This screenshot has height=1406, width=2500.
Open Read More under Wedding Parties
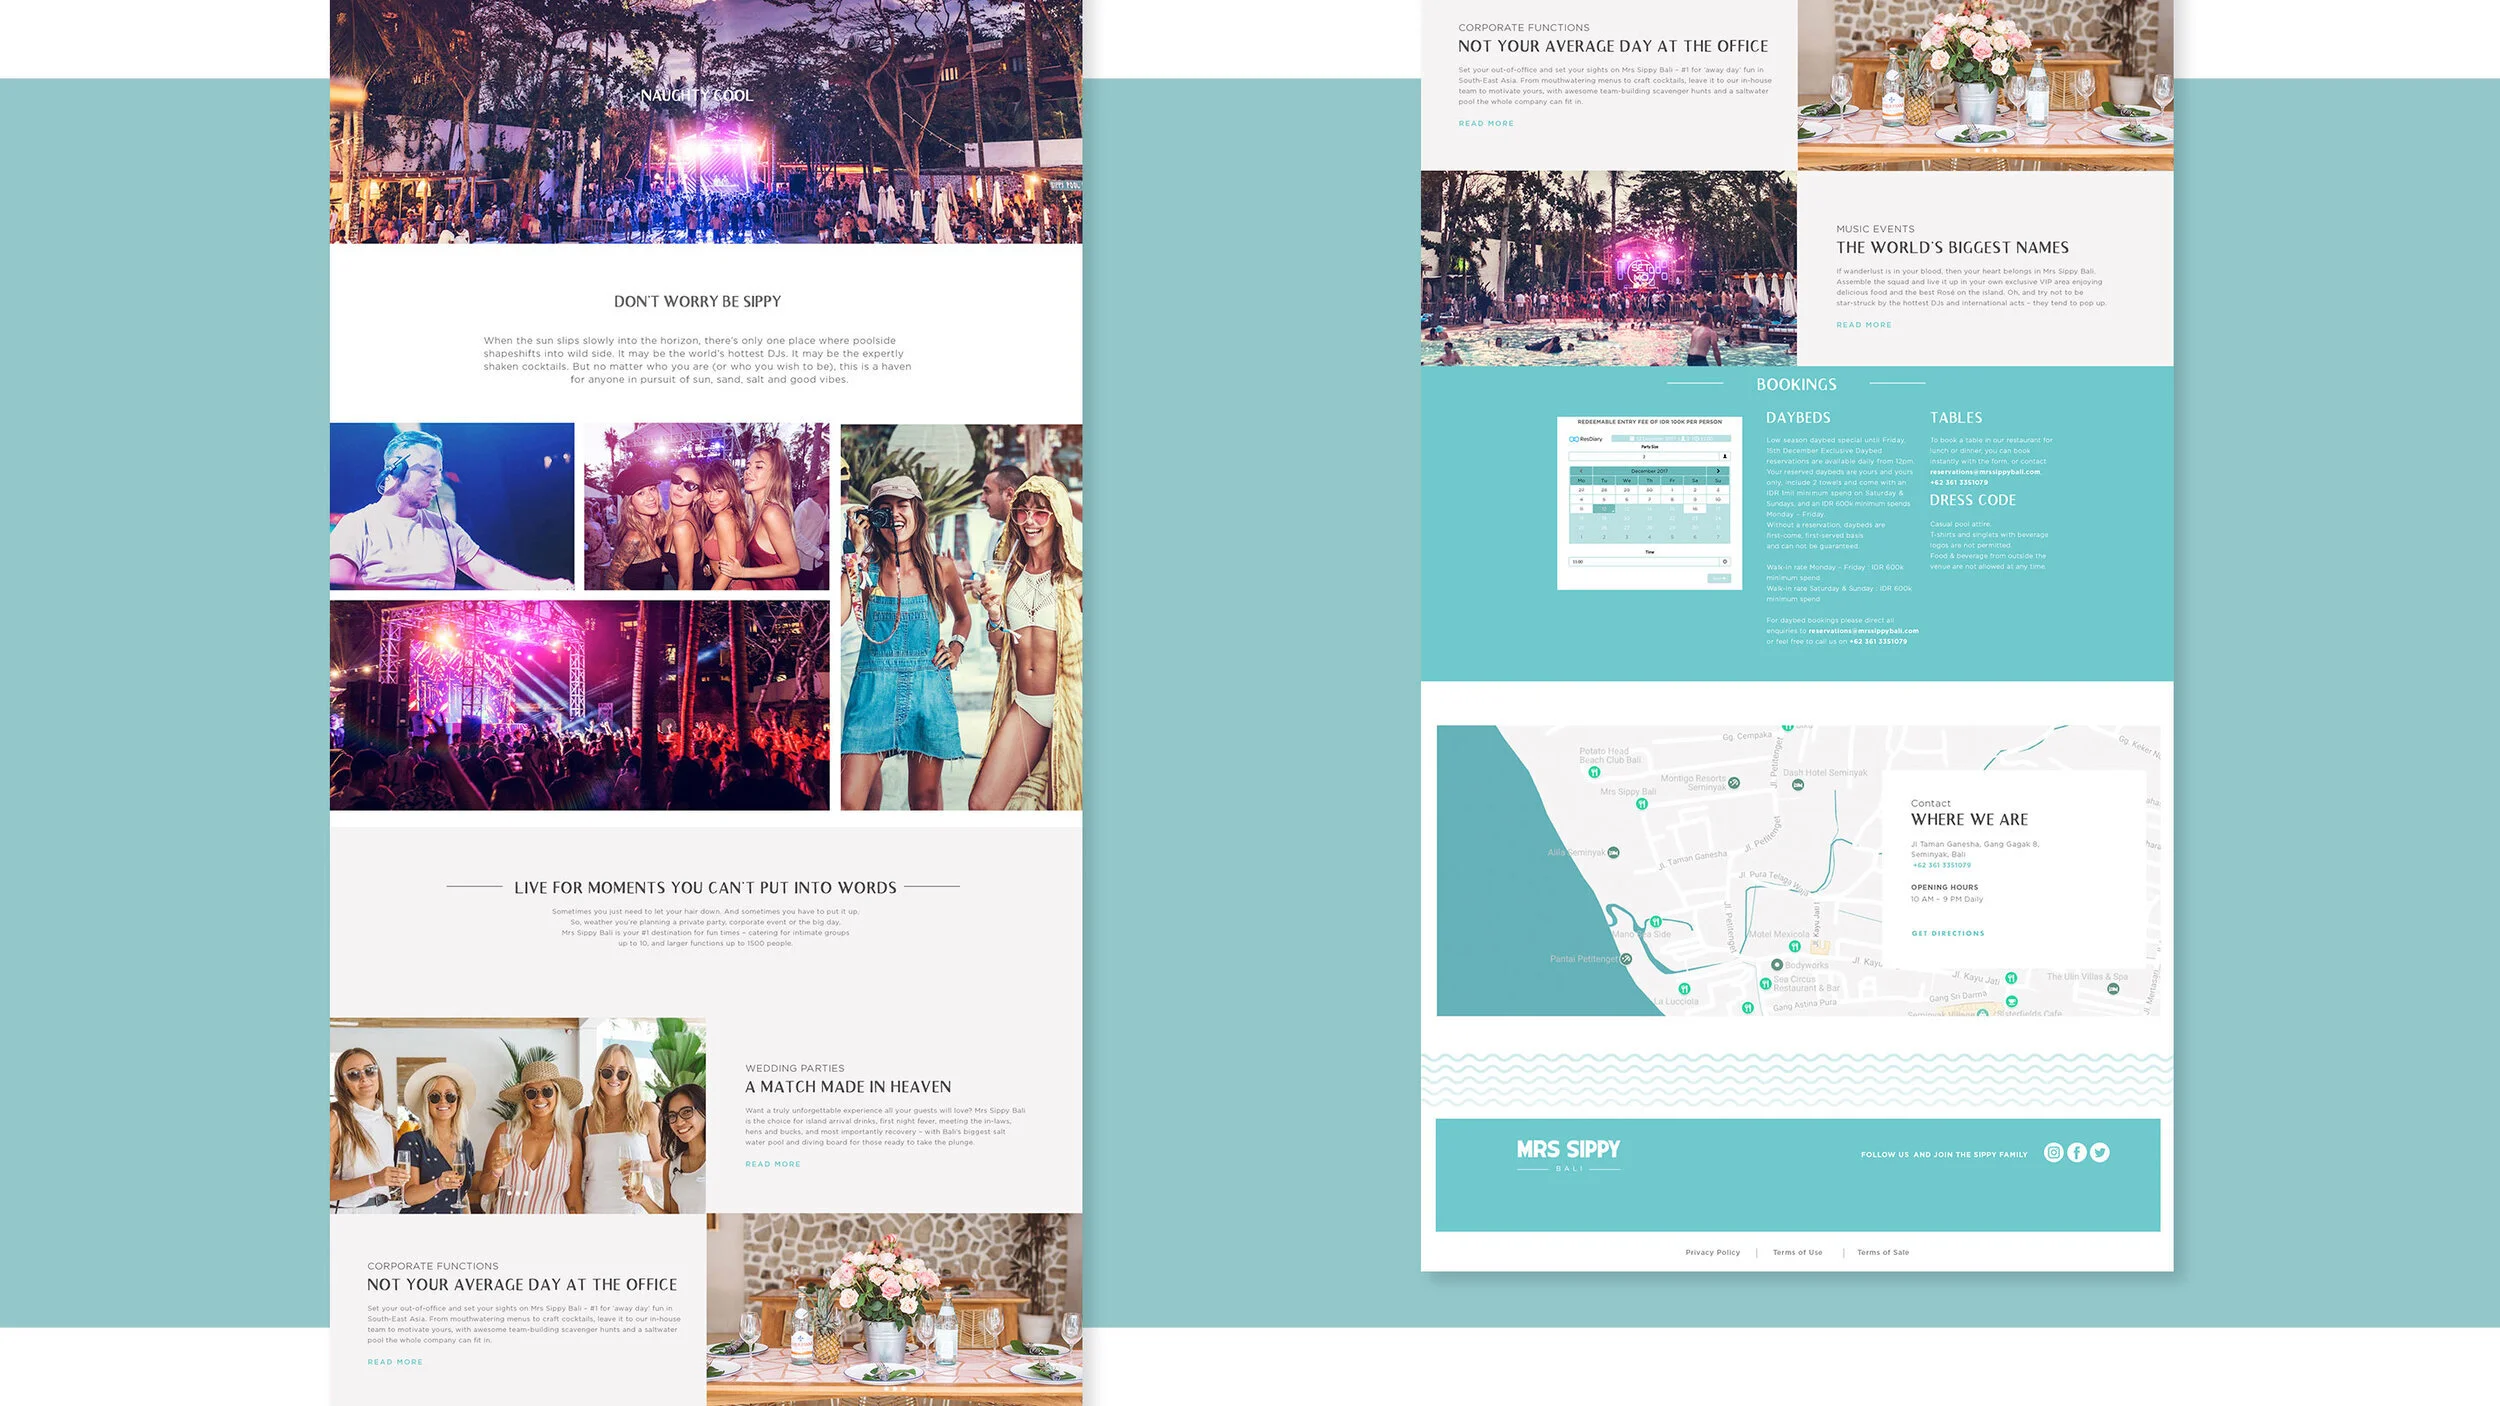tap(772, 1164)
